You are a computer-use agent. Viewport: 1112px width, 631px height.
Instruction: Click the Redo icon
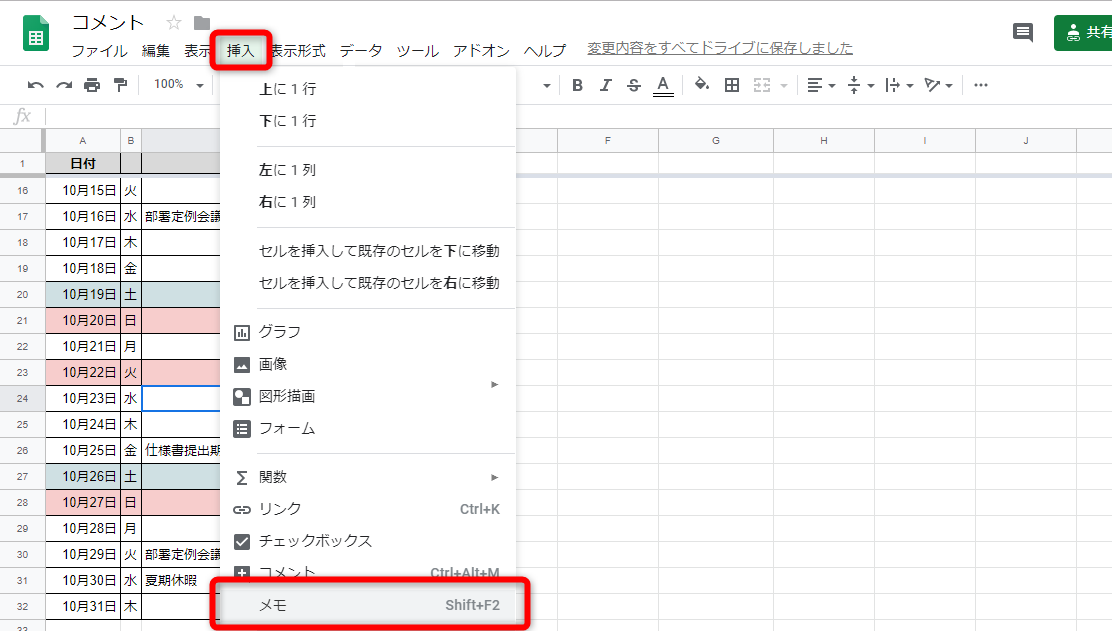(63, 85)
